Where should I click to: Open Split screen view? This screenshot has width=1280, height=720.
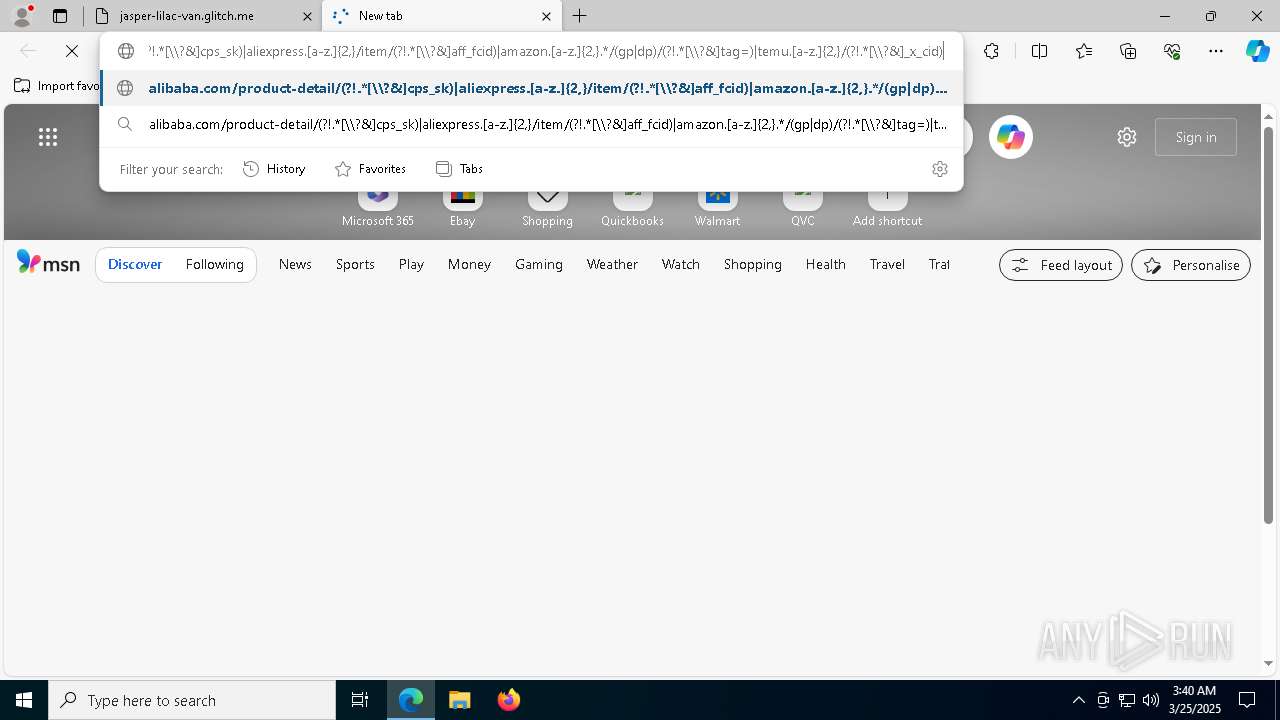pyautogui.click(x=1039, y=51)
